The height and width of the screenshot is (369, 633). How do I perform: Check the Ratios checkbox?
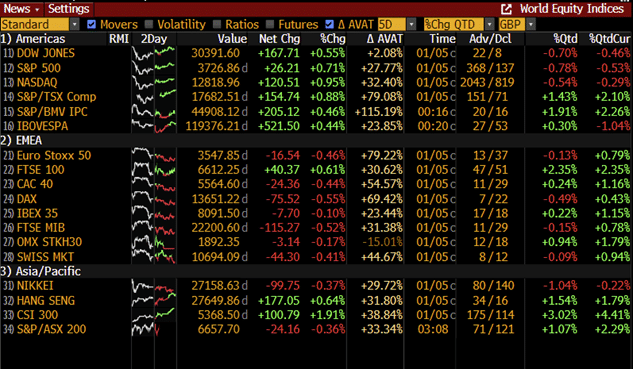[x=217, y=24]
